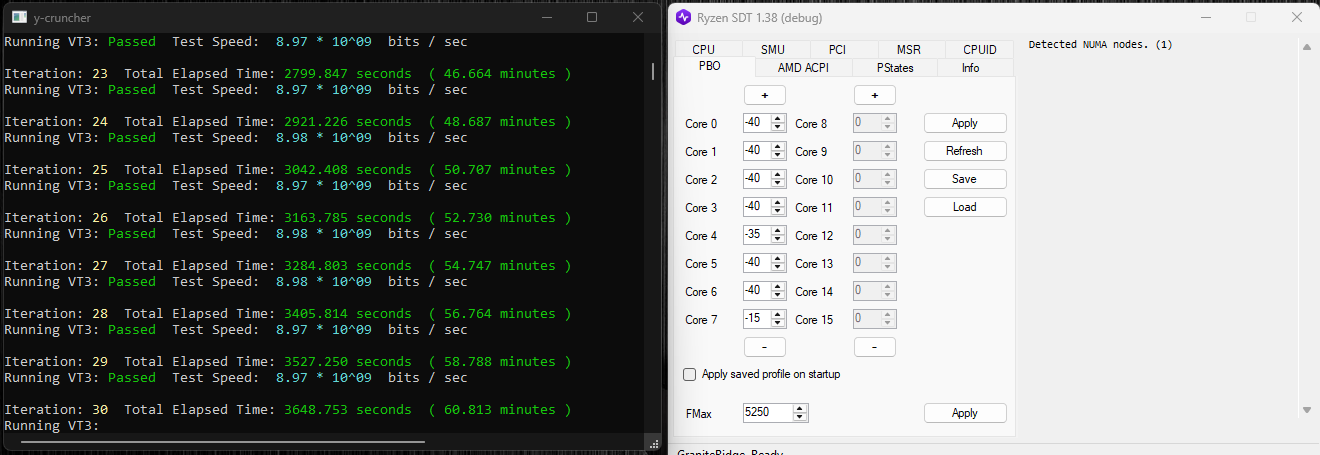Image resolution: width=1320 pixels, height=455 pixels.
Task: Click the 3648.753 seconds elapsed time
Action: 347,410
